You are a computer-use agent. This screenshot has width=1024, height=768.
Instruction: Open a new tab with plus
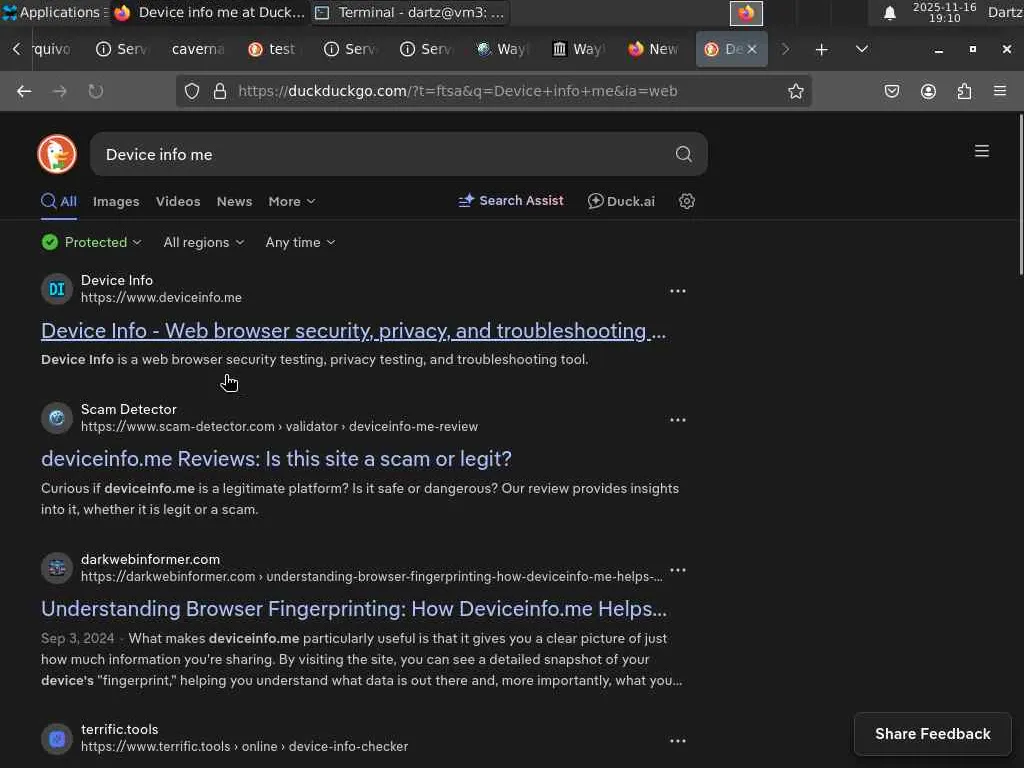point(822,50)
